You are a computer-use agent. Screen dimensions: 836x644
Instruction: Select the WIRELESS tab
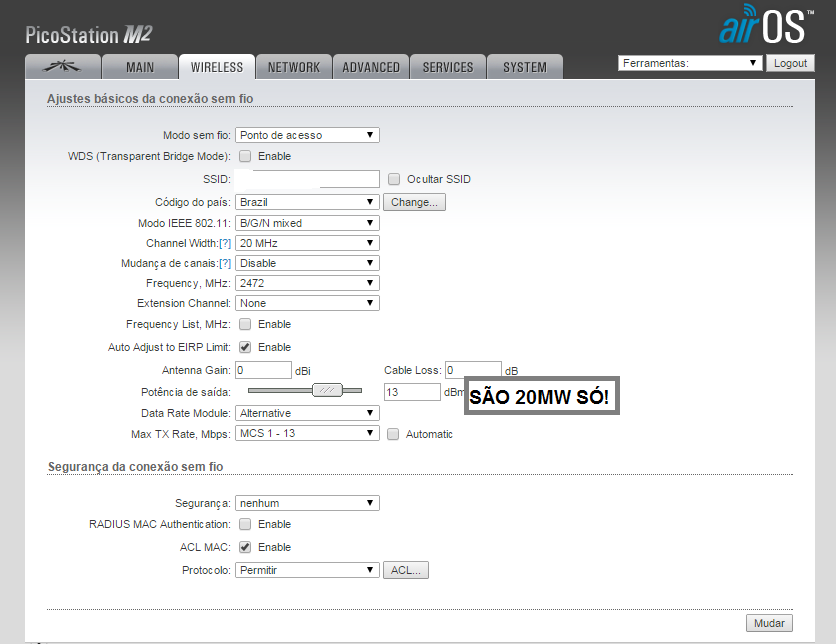coord(217,67)
